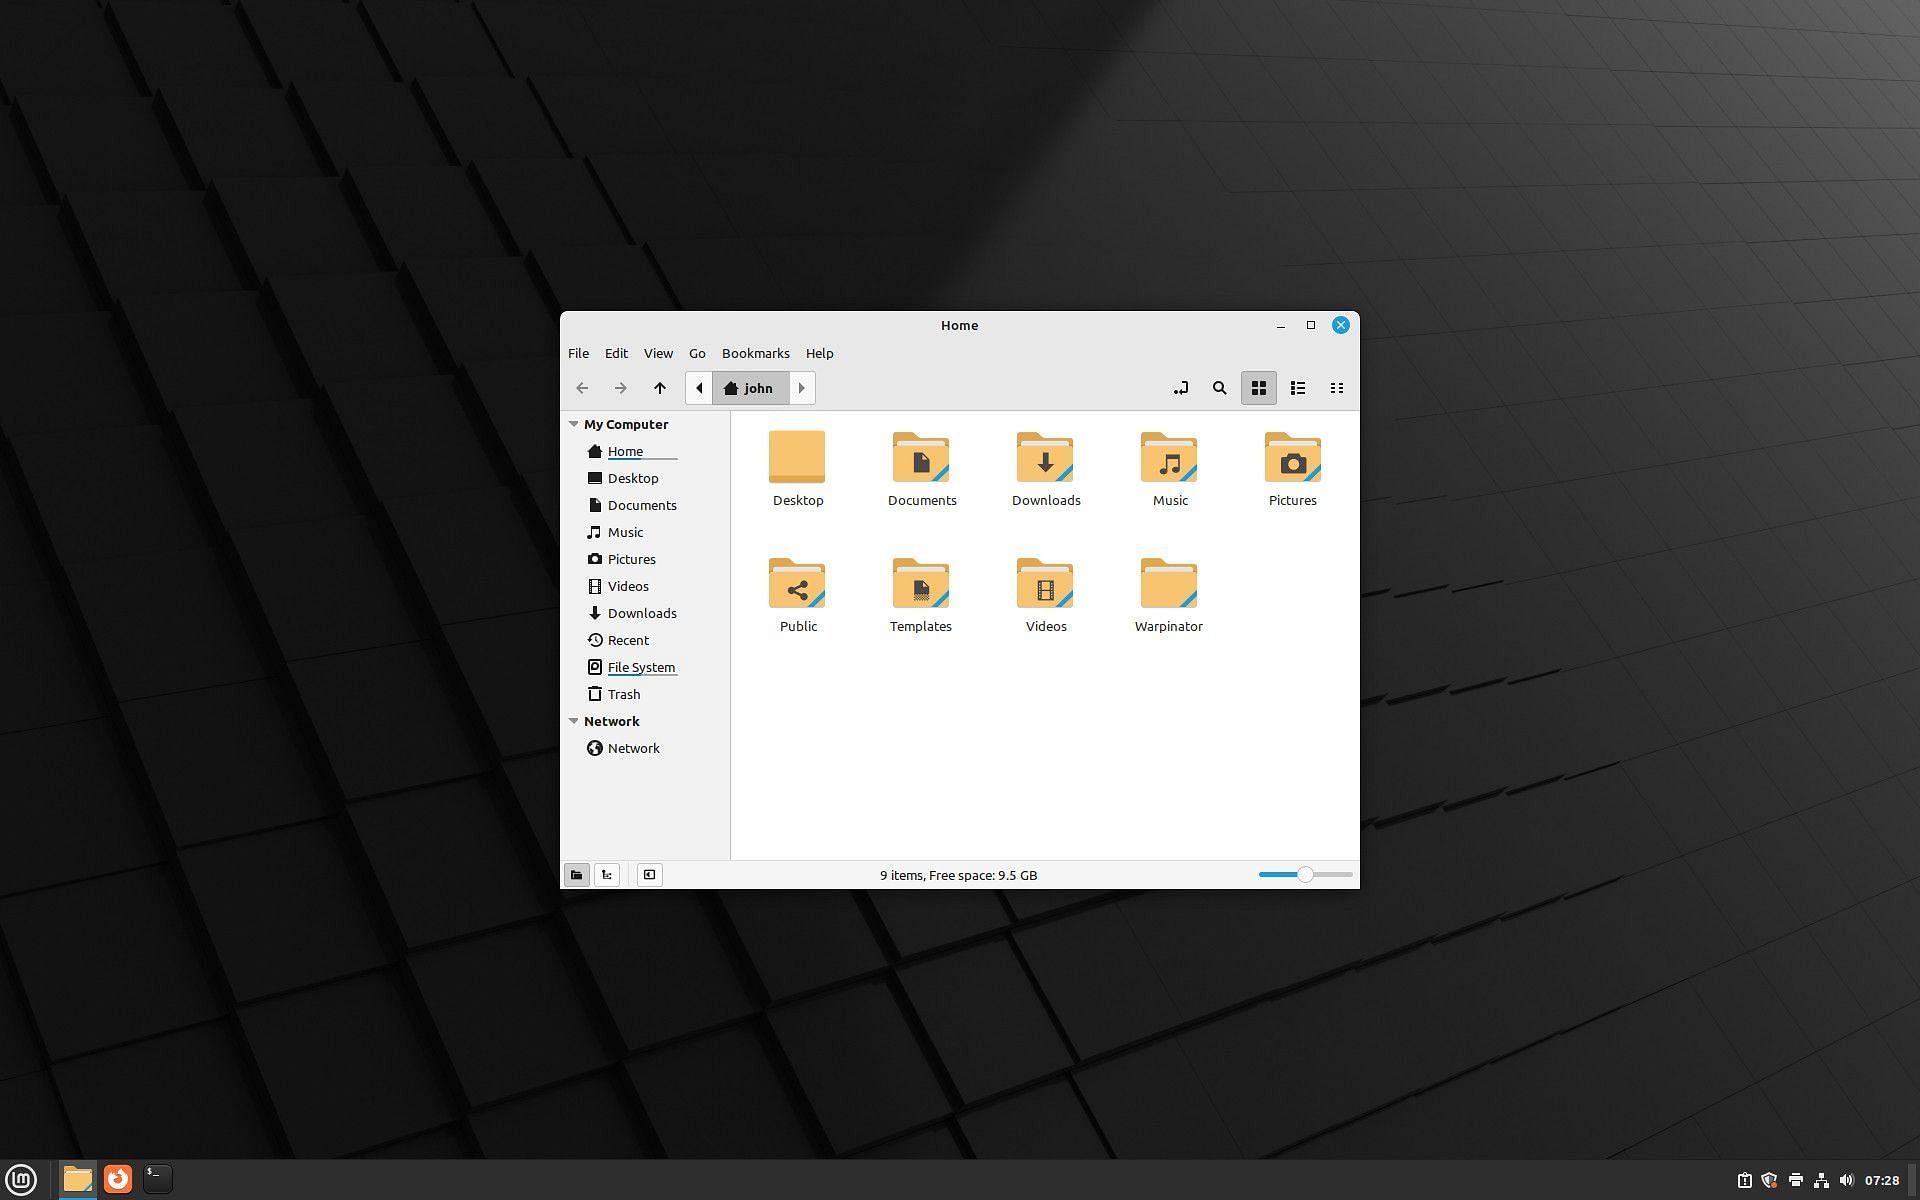This screenshot has height=1200, width=1920.
Task: Toggle split pane view icon
Action: click(x=648, y=874)
